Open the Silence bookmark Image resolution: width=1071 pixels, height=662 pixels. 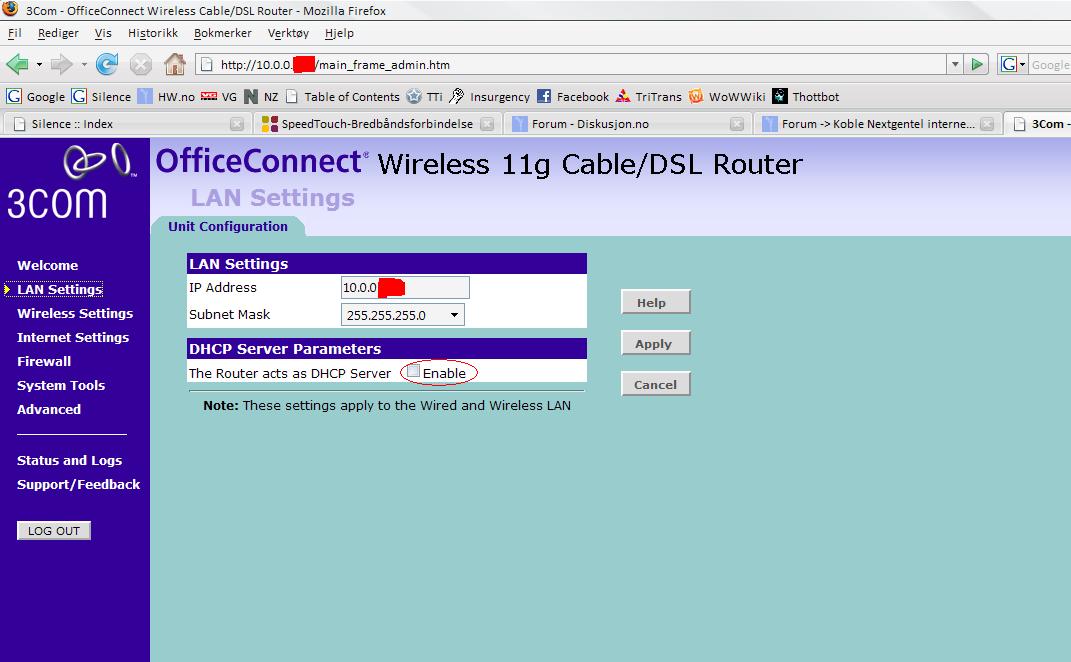(102, 96)
